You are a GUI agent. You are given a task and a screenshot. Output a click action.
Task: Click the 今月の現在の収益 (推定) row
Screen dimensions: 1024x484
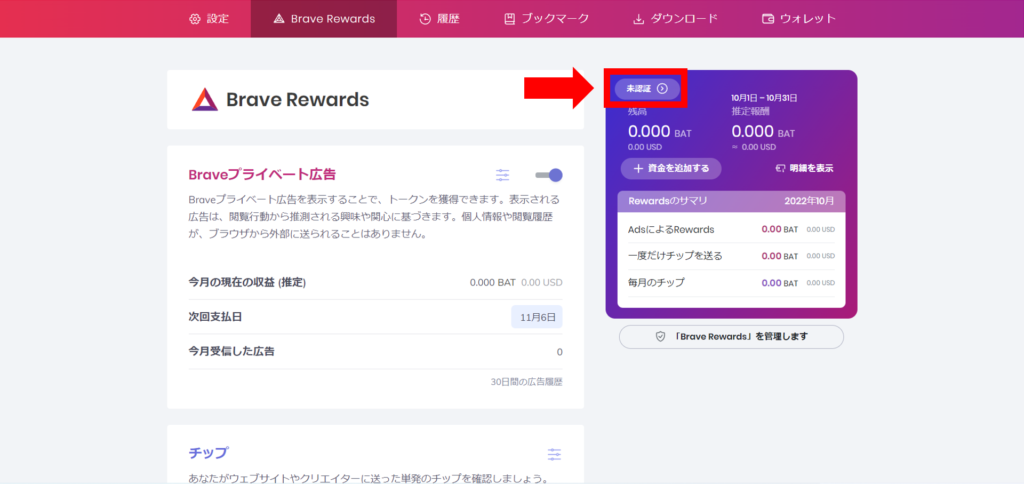click(x=375, y=283)
